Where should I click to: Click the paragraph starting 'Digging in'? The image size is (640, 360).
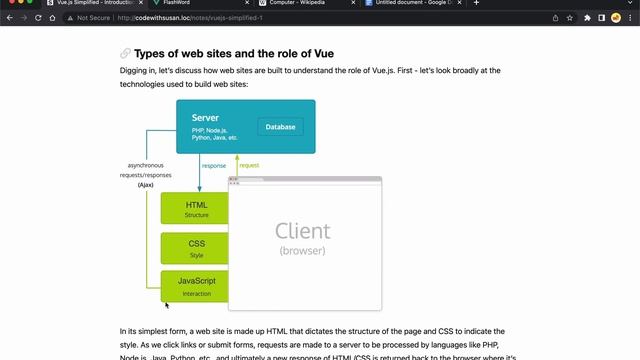click(x=310, y=77)
